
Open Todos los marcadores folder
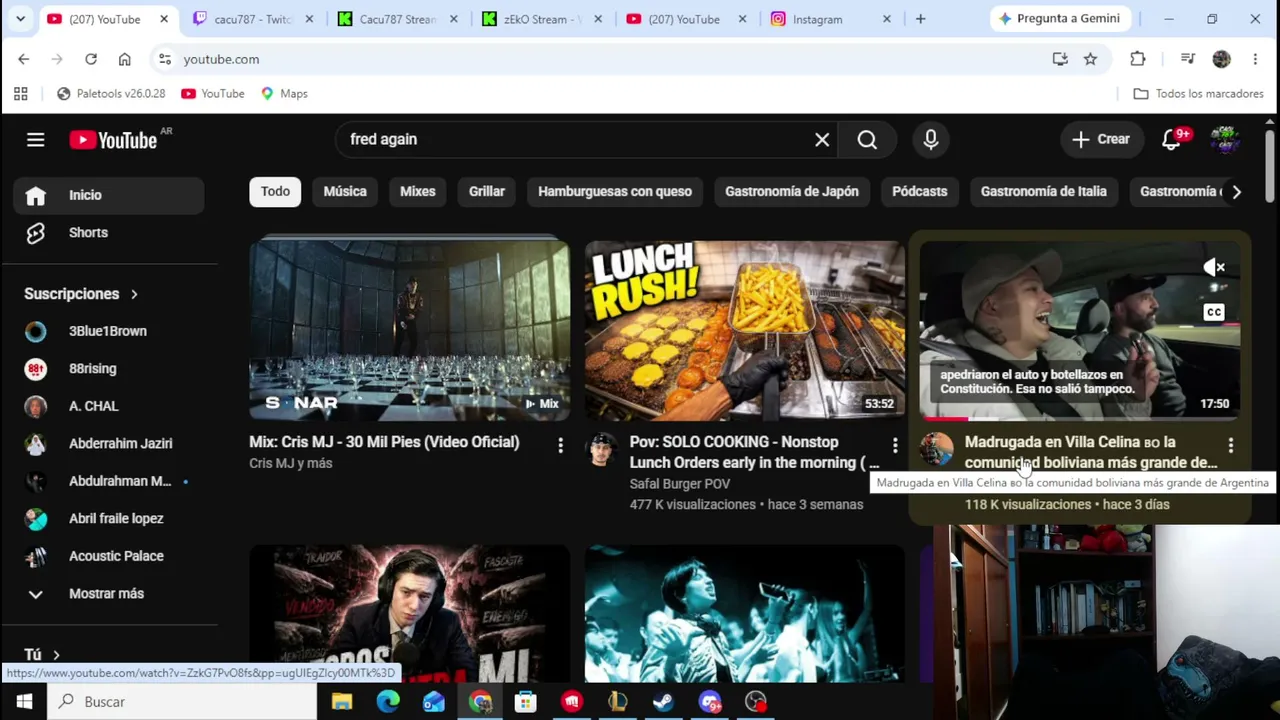coord(1198,93)
